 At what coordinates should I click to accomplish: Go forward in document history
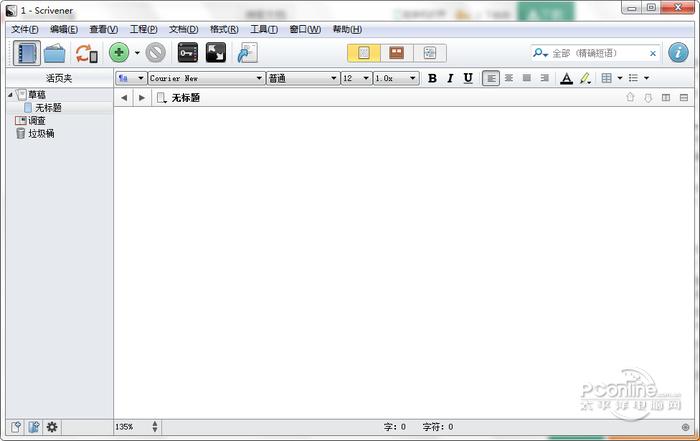pyautogui.click(x=142, y=98)
